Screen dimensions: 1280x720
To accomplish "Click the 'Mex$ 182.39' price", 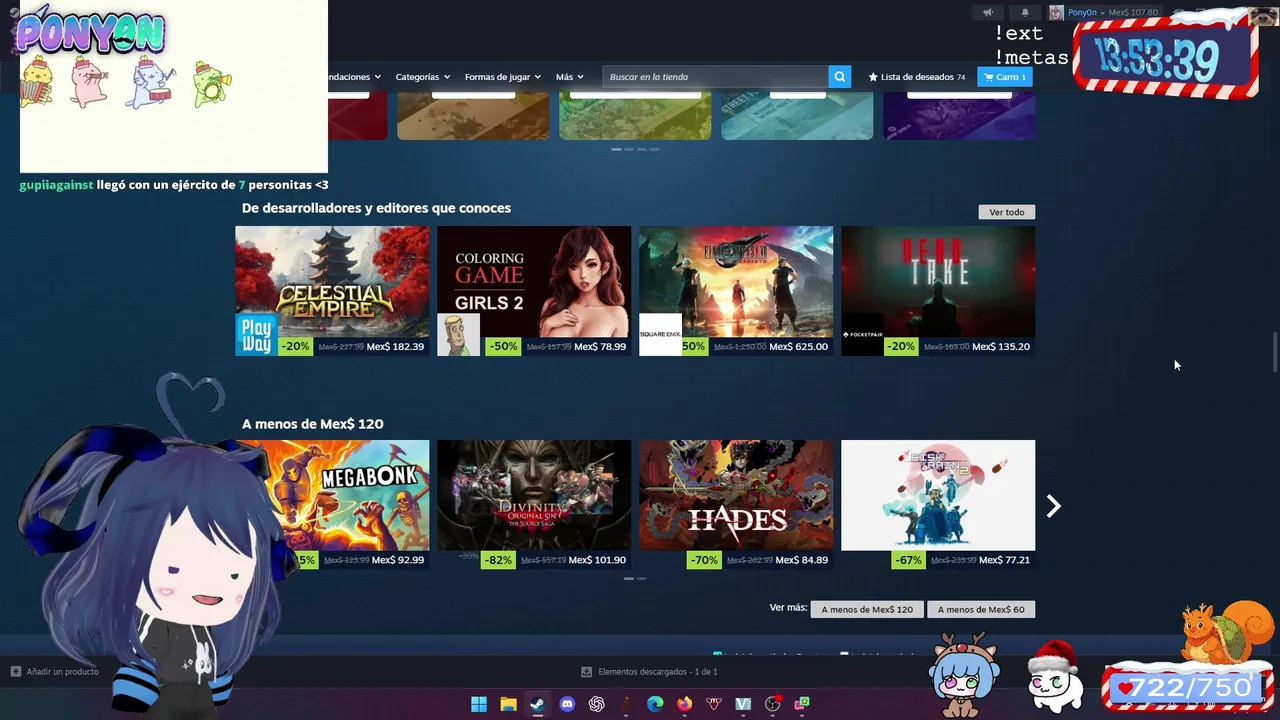I will (x=395, y=347).
